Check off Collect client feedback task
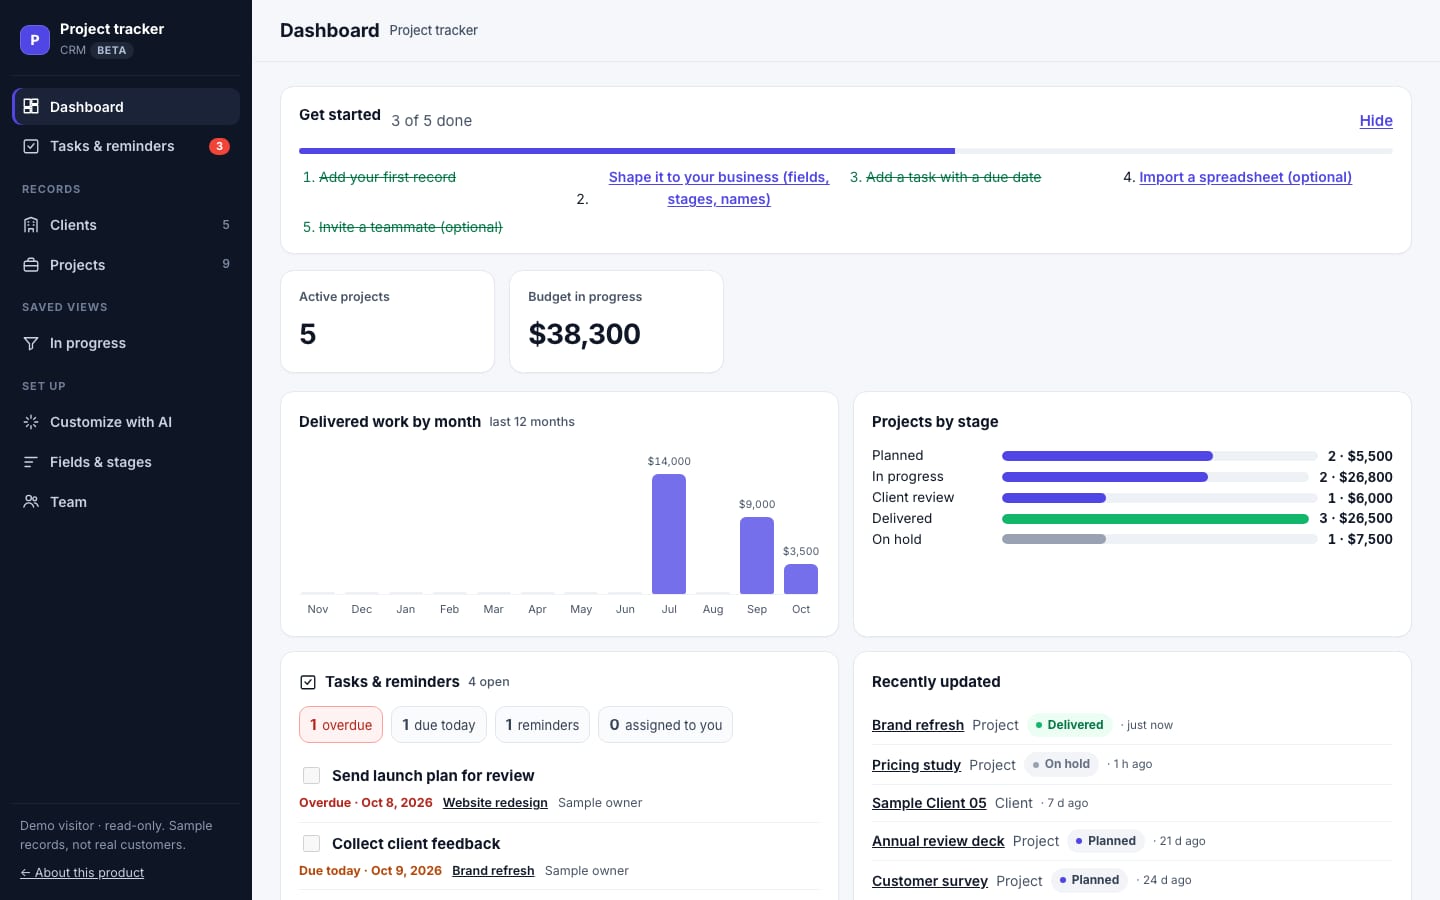Viewport: 1440px width, 900px height. pyautogui.click(x=311, y=844)
